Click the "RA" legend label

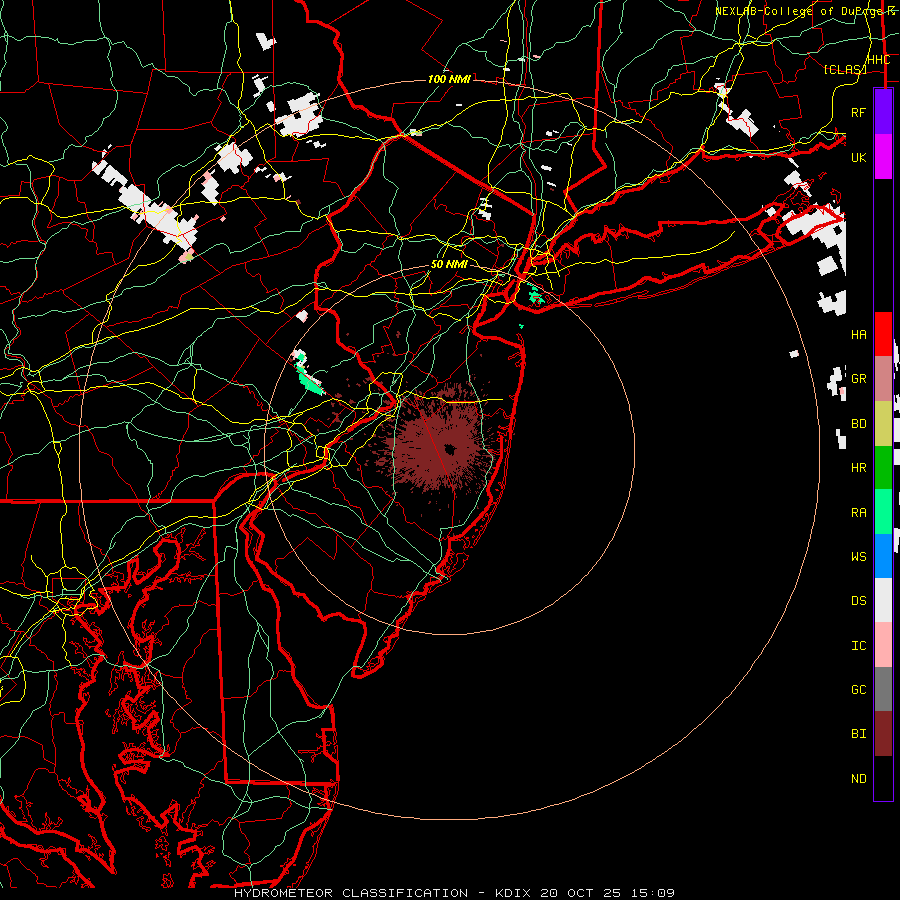pos(859,513)
